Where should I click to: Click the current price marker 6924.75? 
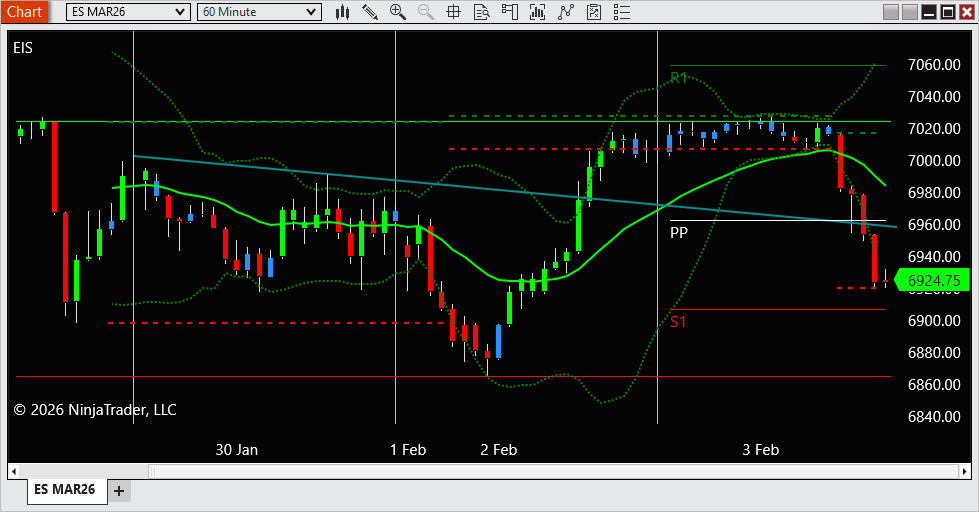(931, 280)
